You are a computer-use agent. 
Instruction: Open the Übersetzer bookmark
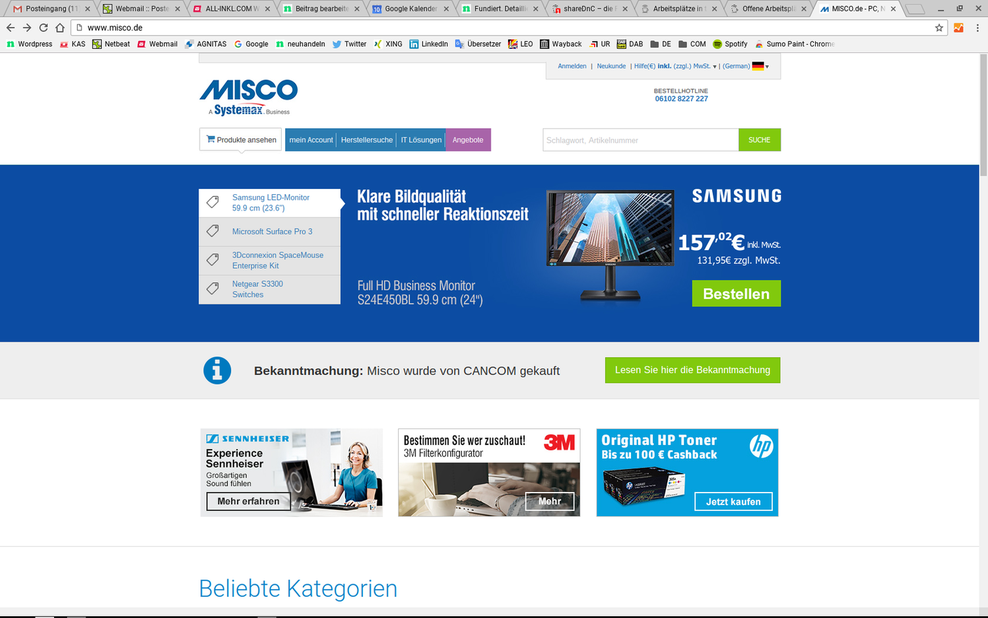(x=478, y=44)
